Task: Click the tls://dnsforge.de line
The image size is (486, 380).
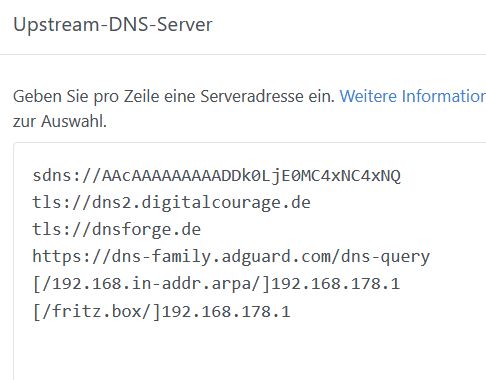Action: [117, 229]
